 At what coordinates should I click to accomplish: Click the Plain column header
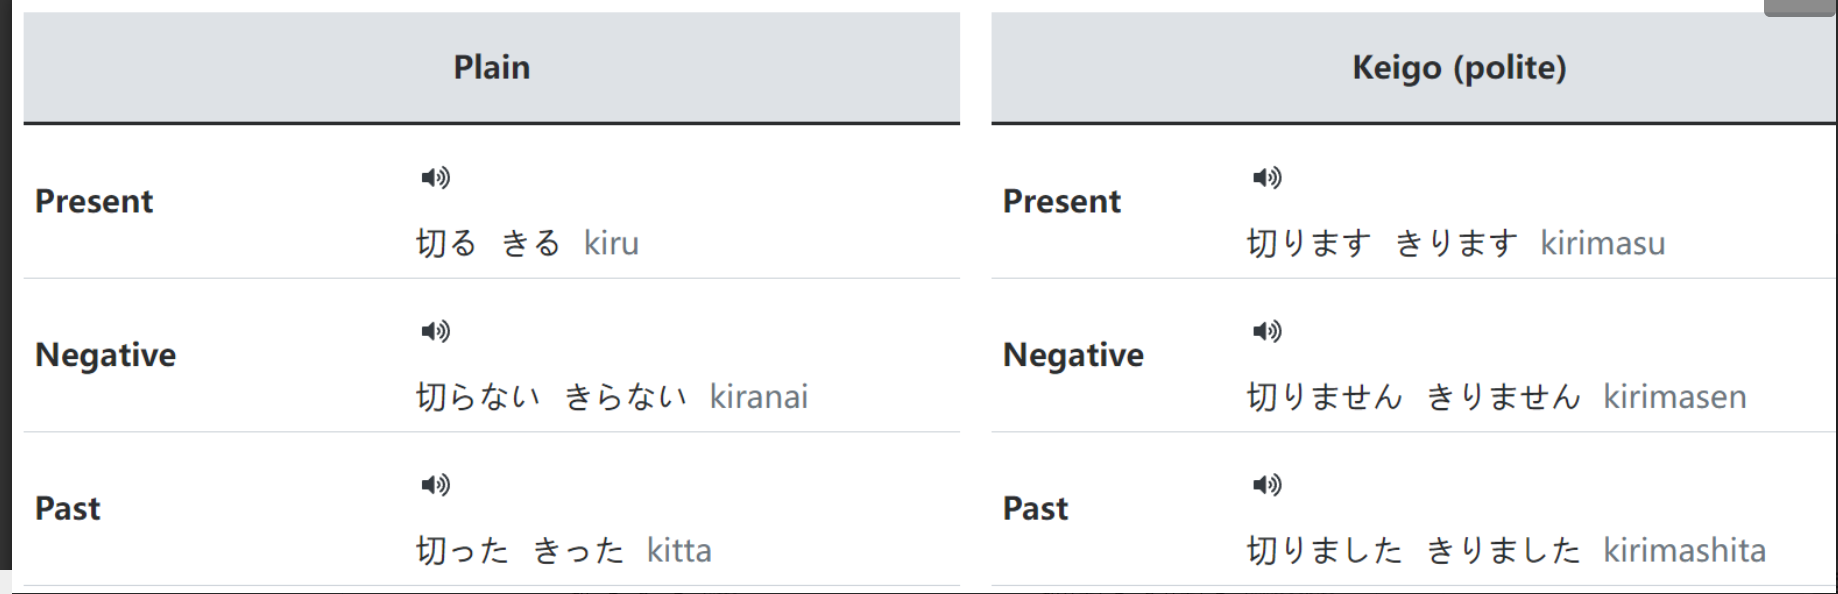[491, 67]
